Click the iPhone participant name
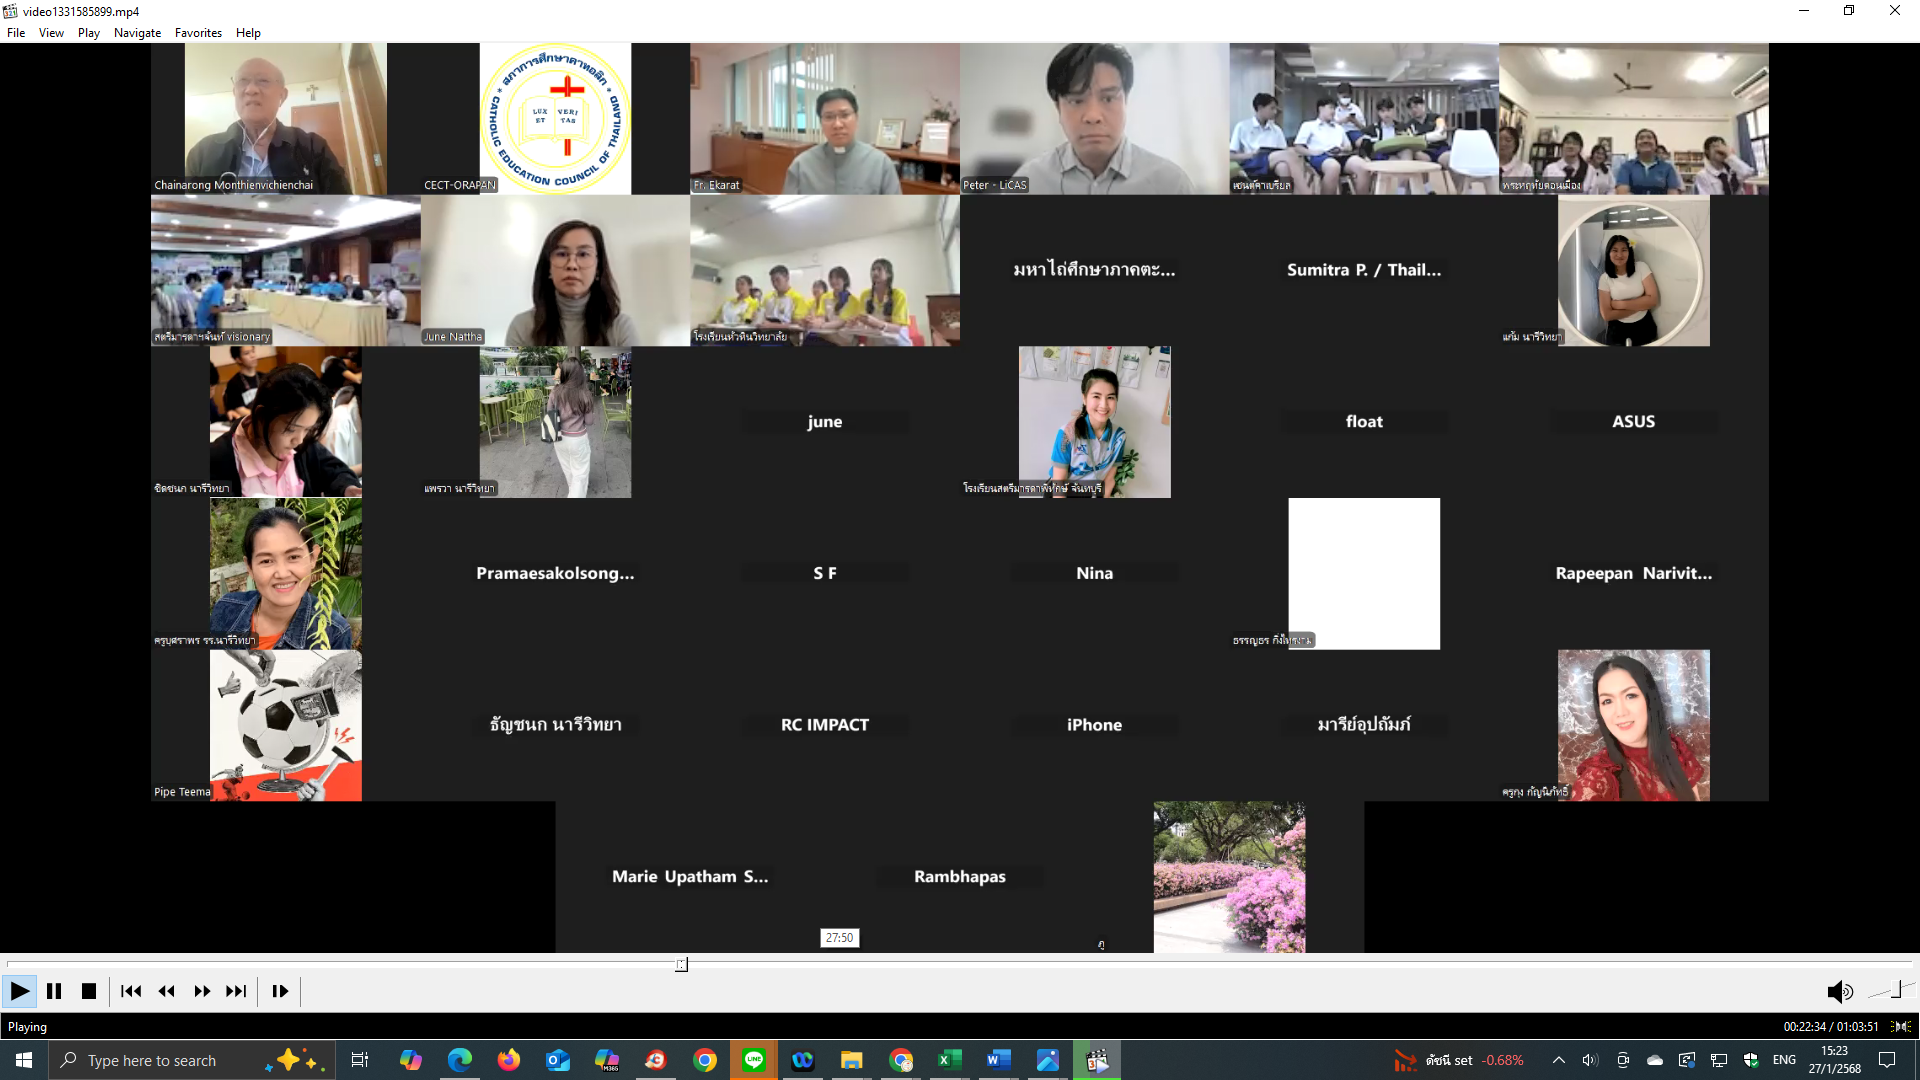 1094,725
